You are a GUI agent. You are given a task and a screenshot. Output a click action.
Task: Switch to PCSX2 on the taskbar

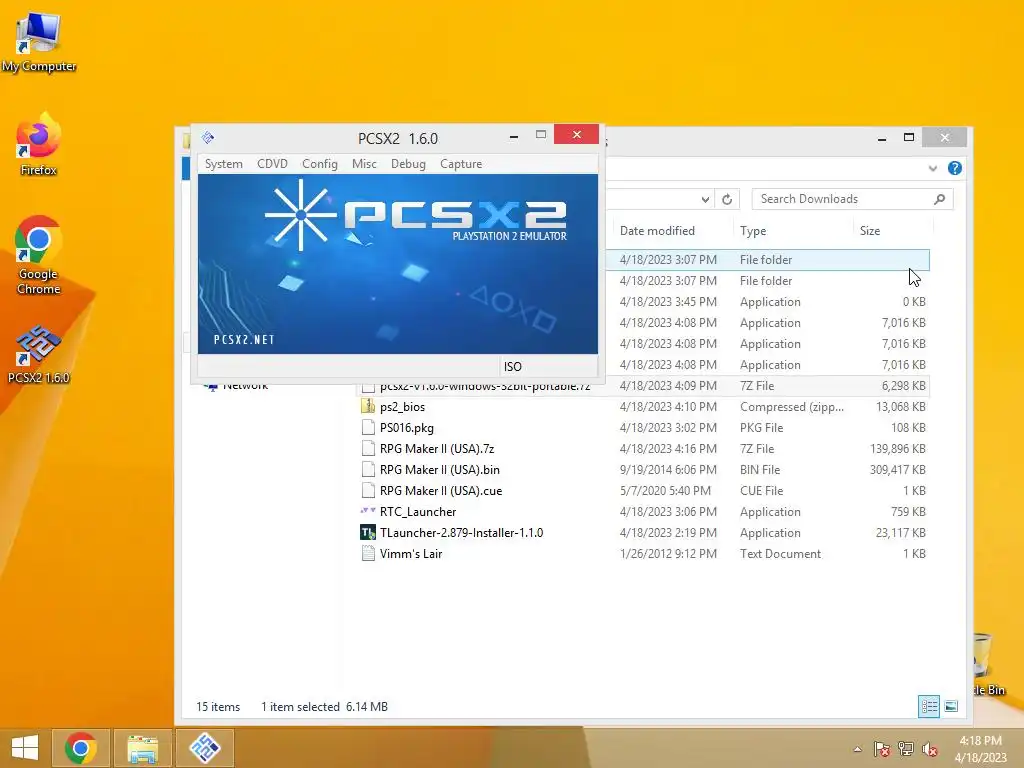tap(205, 748)
